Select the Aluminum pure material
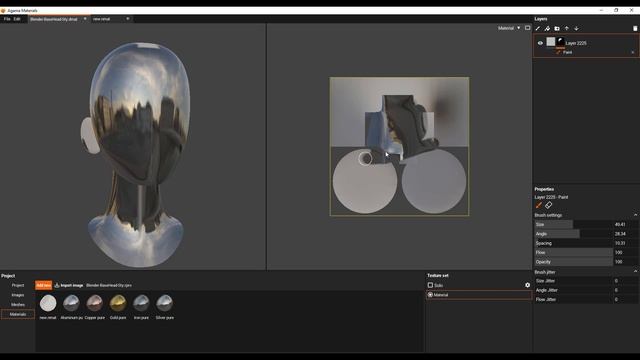This screenshot has width=640, height=360. (71, 303)
